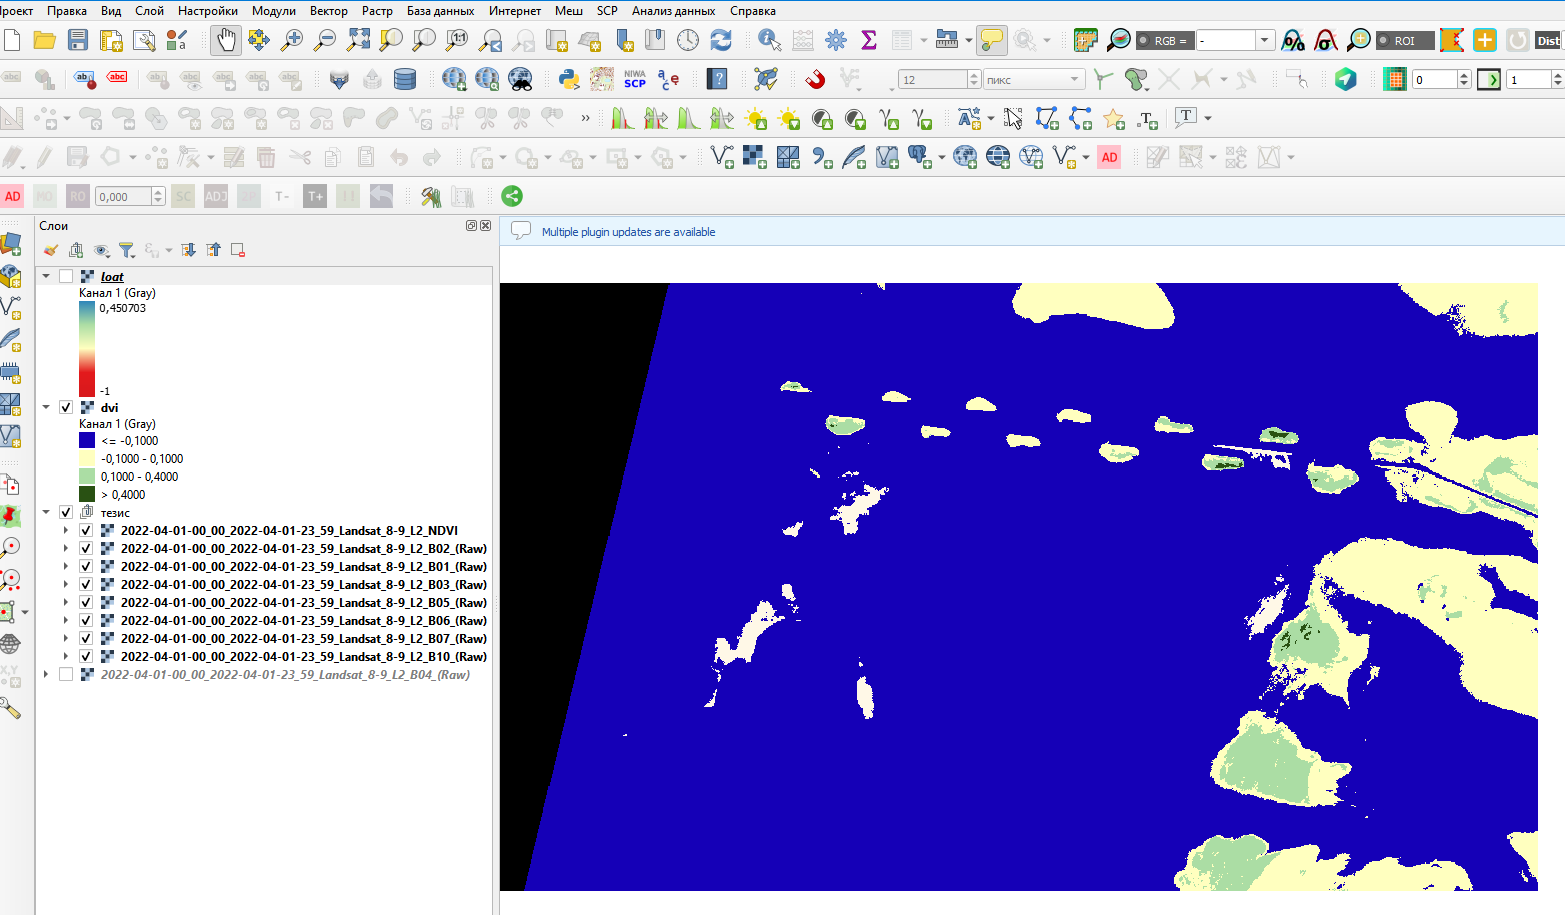Expand the Landsat_8-9_L2_B02_(Raw) layer entry
The image size is (1565, 915).
click(66, 548)
